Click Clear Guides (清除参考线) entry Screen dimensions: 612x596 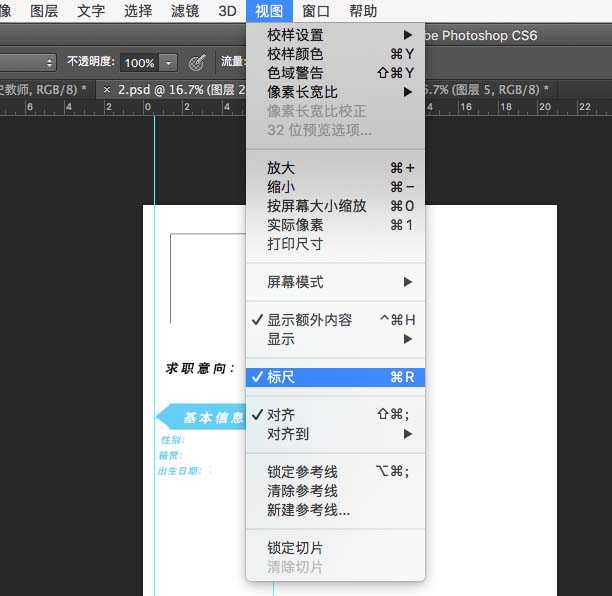(335, 491)
